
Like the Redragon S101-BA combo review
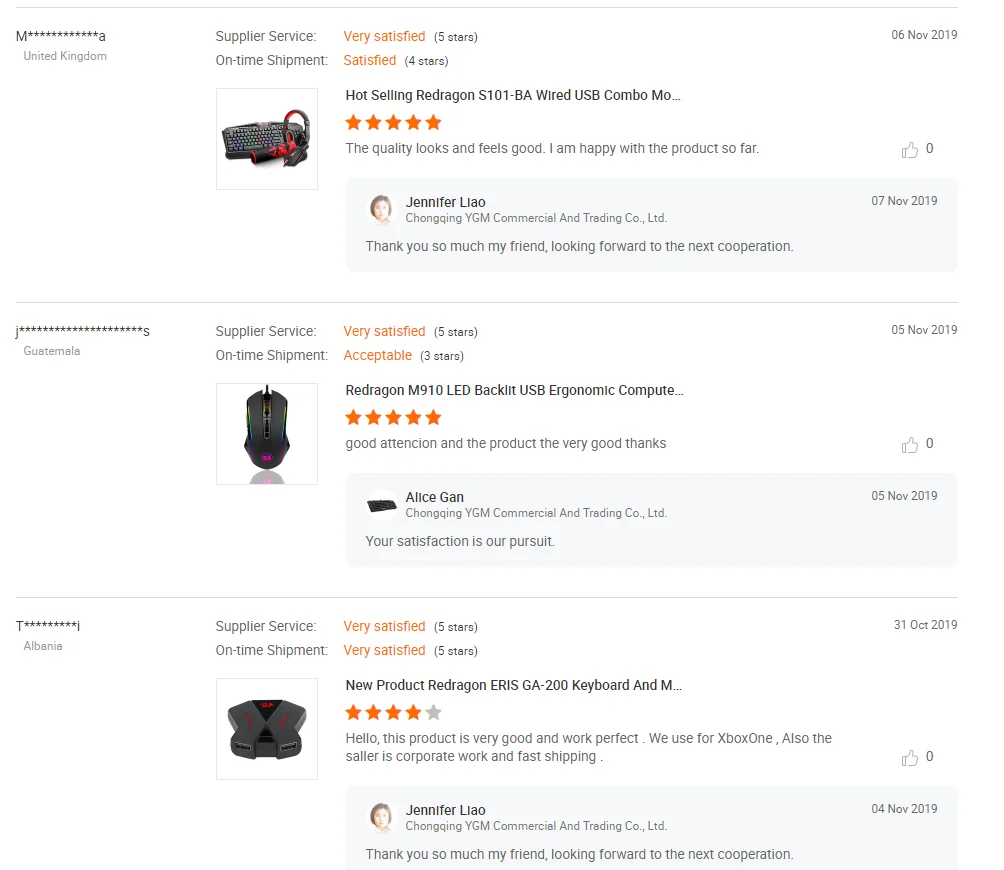(909, 150)
